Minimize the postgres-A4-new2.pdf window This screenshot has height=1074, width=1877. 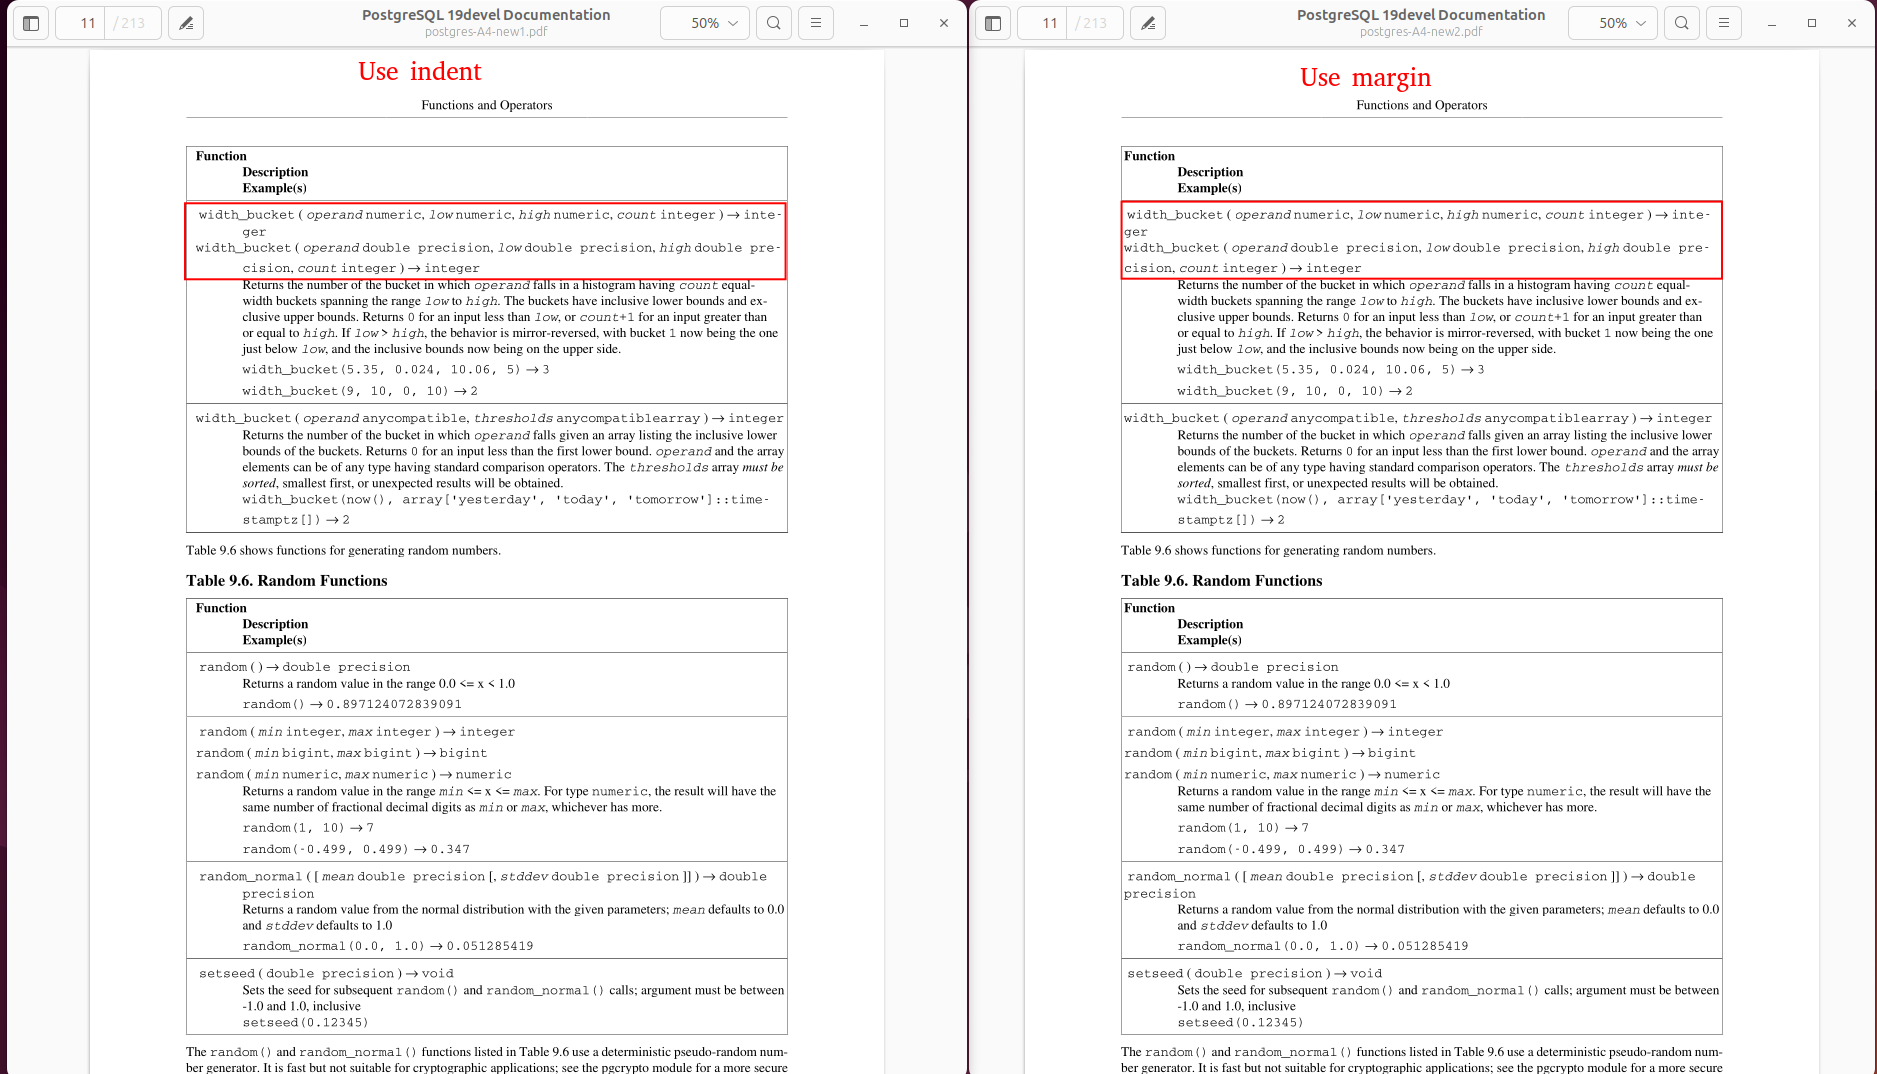click(1772, 23)
